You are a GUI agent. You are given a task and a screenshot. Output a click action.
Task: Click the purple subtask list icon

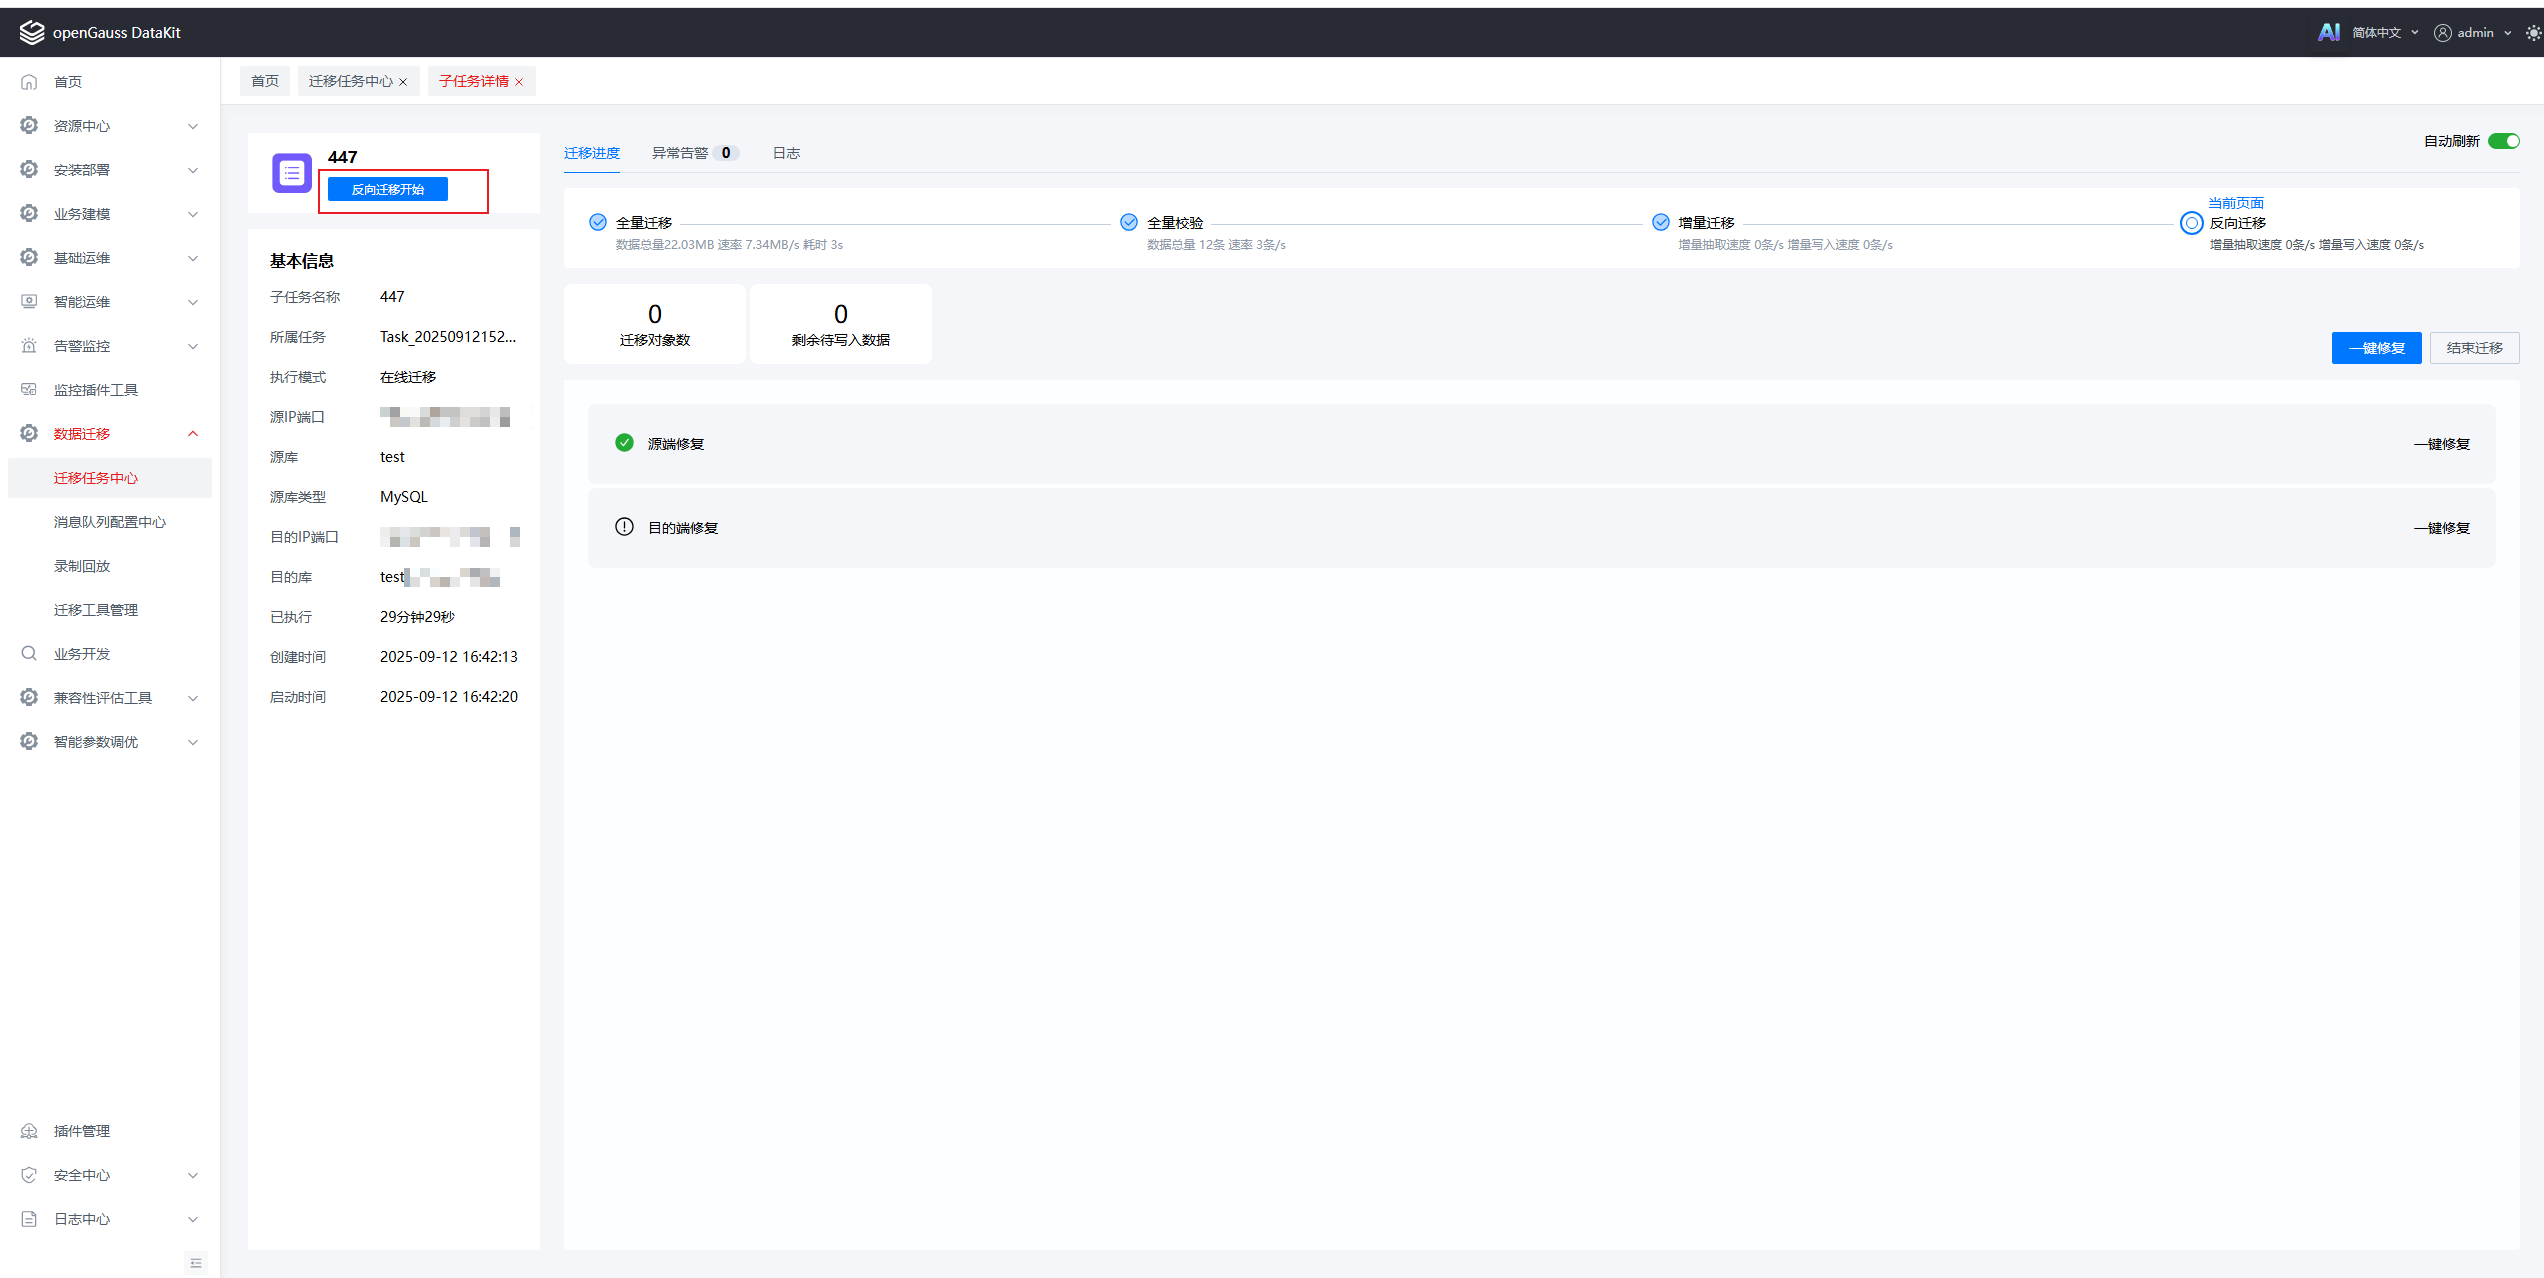click(x=292, y=173)
